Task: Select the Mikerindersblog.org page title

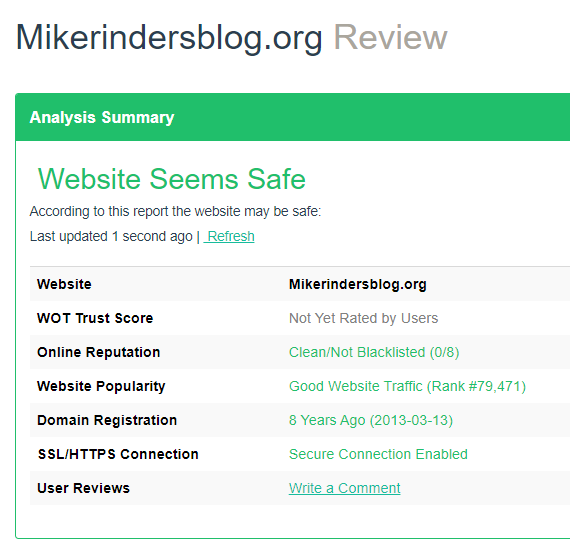Action: 169,38
